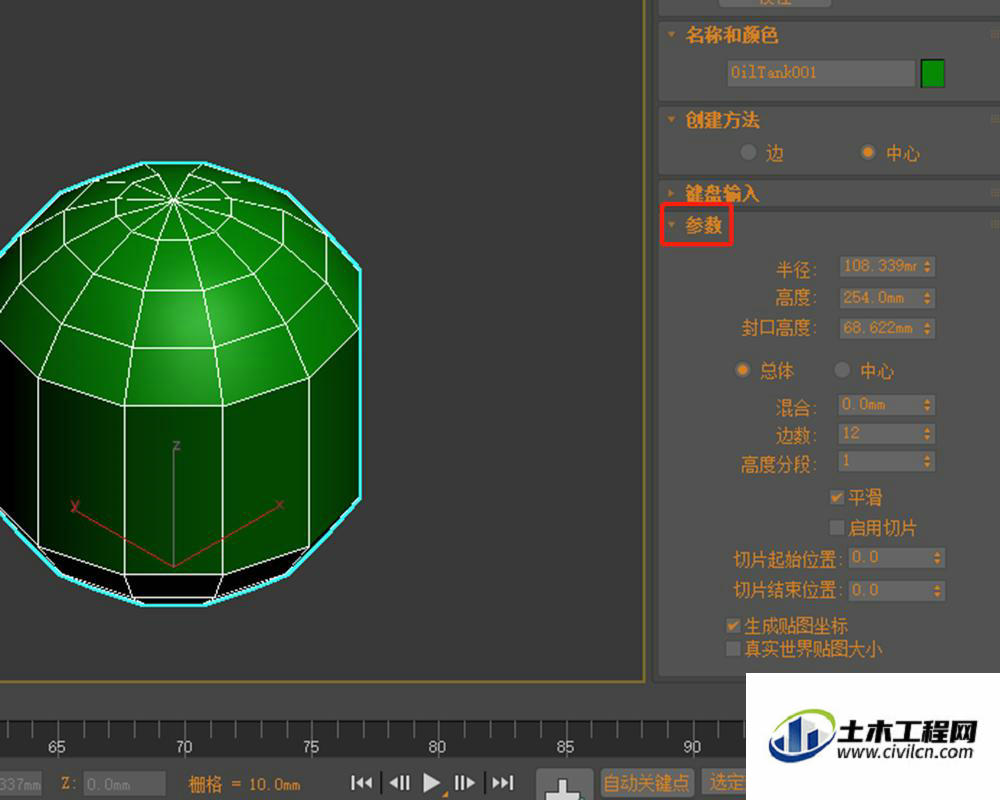1000x800 pixels.
Task: Click the Z coordinate field
Action: [x=125, y=784]
